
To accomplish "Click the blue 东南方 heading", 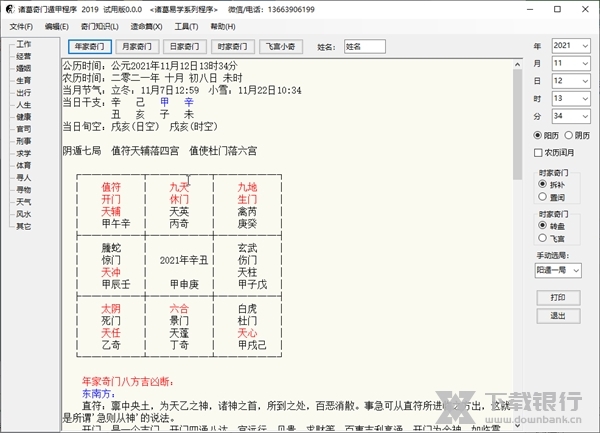I will (98, 394).
